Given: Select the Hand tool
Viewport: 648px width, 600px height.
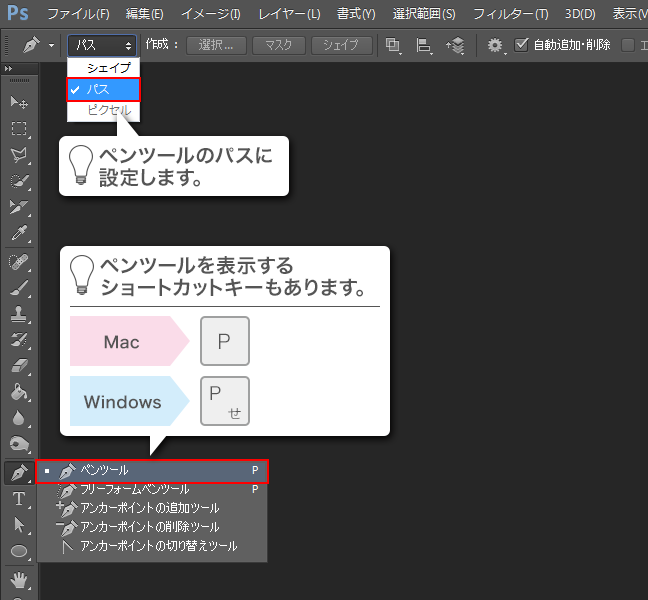Looking at the screenshot, I should pyautogui.click(x=18, y=578).
